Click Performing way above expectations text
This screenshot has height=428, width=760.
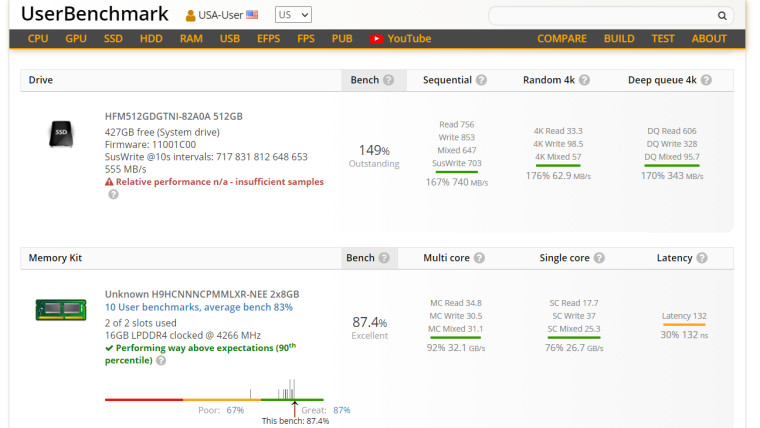point(200,354)
